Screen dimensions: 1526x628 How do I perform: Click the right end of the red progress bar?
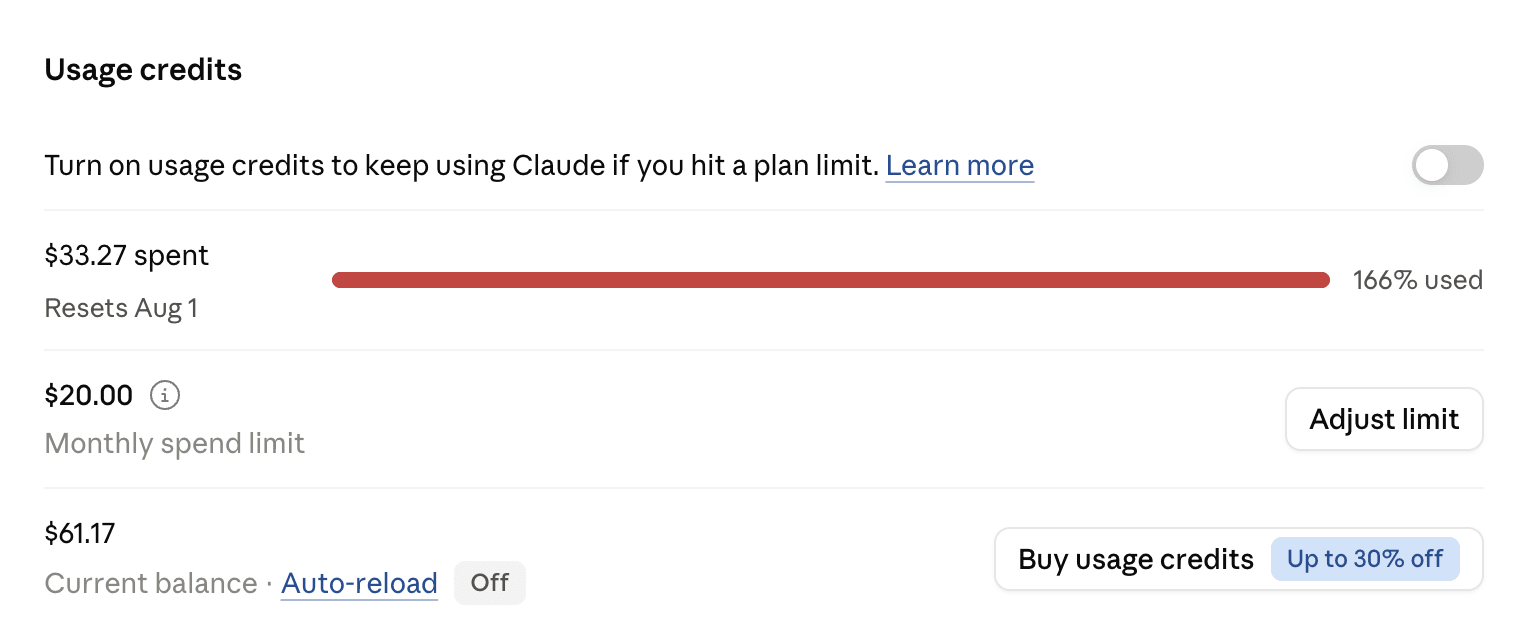[1323, 280]
